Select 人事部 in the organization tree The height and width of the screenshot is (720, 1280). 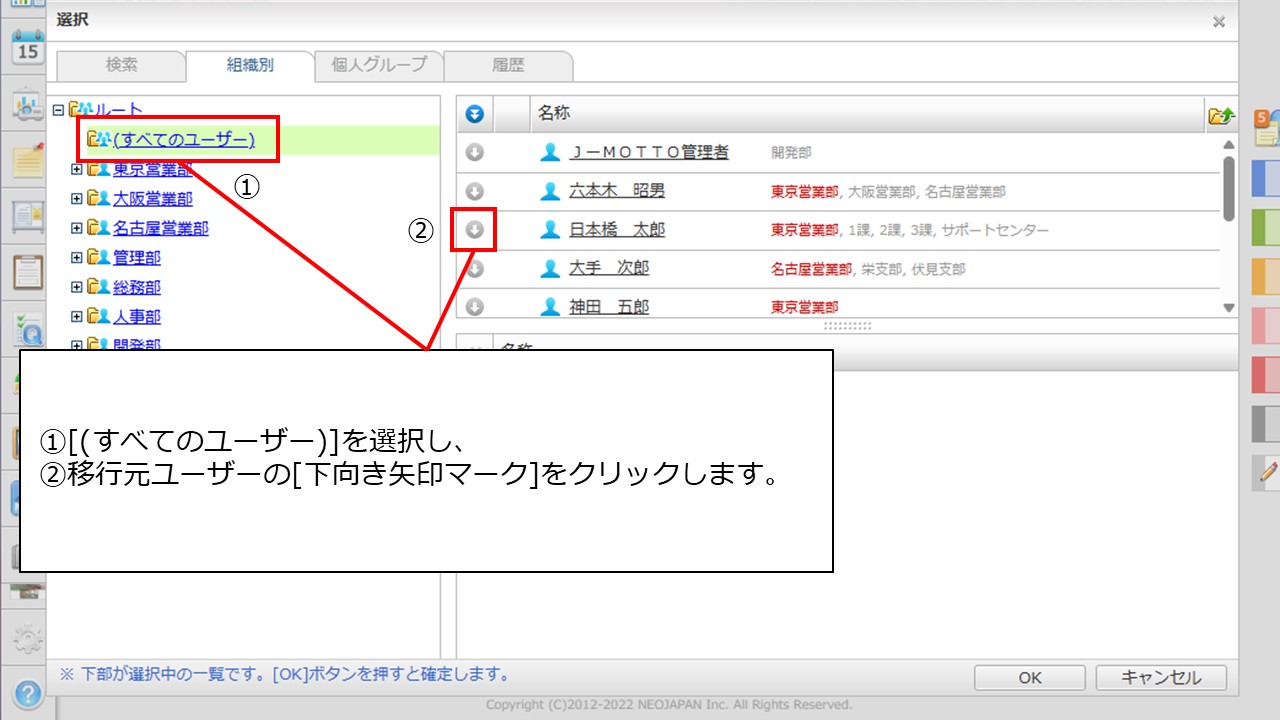[136, 316]
